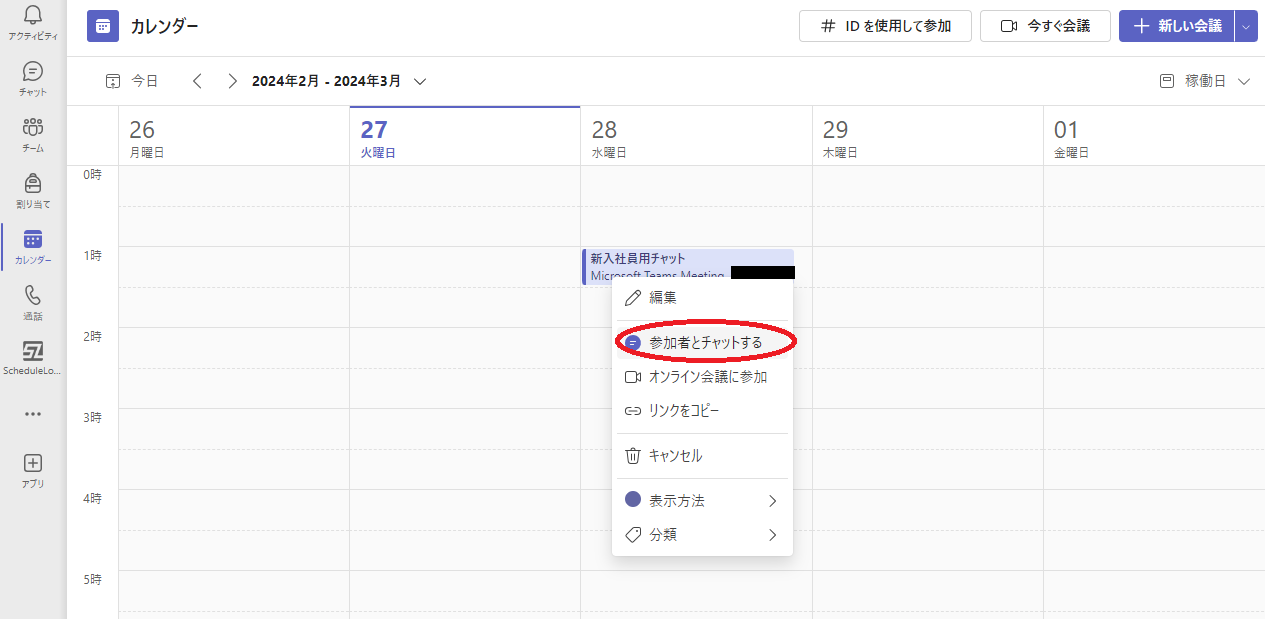Open the Activity (アクティビティ) bell icon
1265x619 pixels.
tap(33, 16)
